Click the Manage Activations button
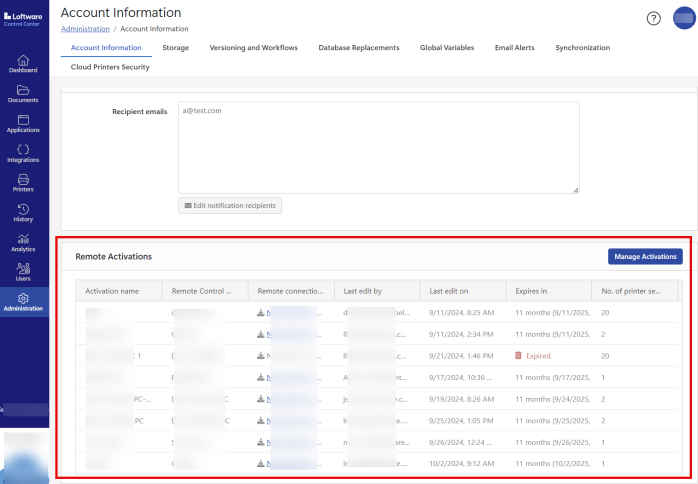 (645, 257)
